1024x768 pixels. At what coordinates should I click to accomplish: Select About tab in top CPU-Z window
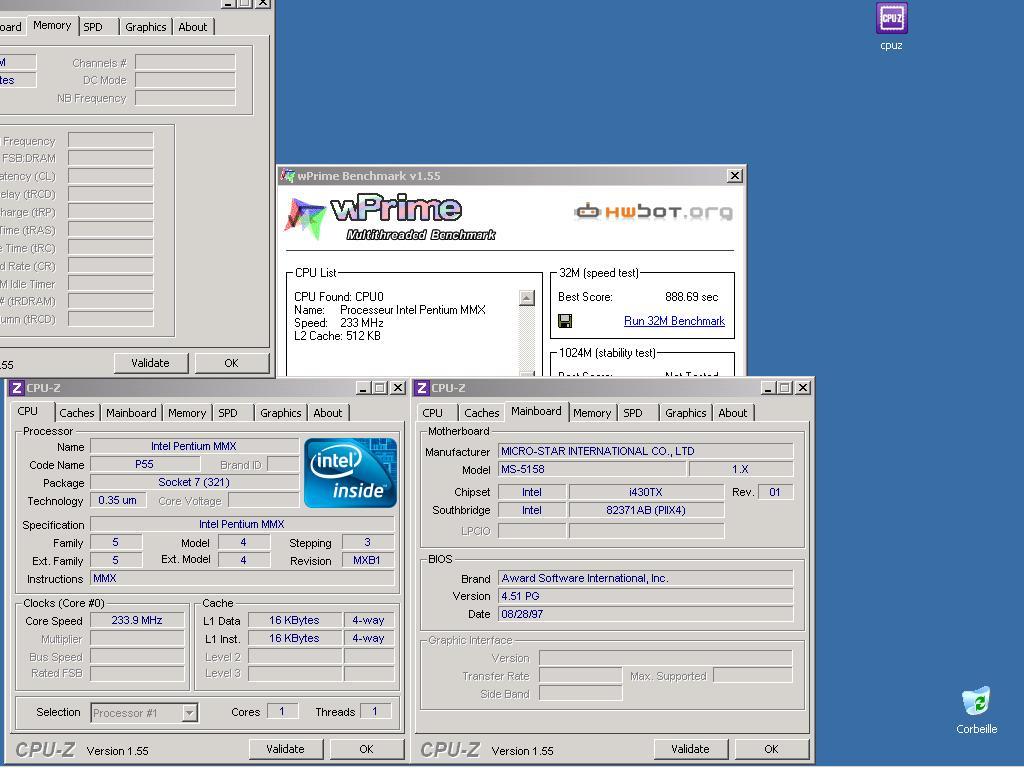pyautogui.click(x=193, y=27)
